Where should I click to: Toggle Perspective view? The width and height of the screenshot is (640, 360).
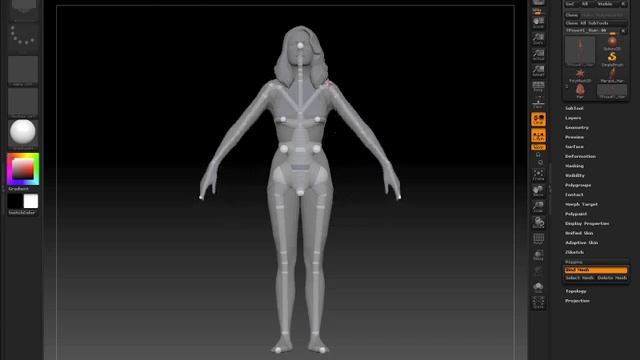[538, 86]
